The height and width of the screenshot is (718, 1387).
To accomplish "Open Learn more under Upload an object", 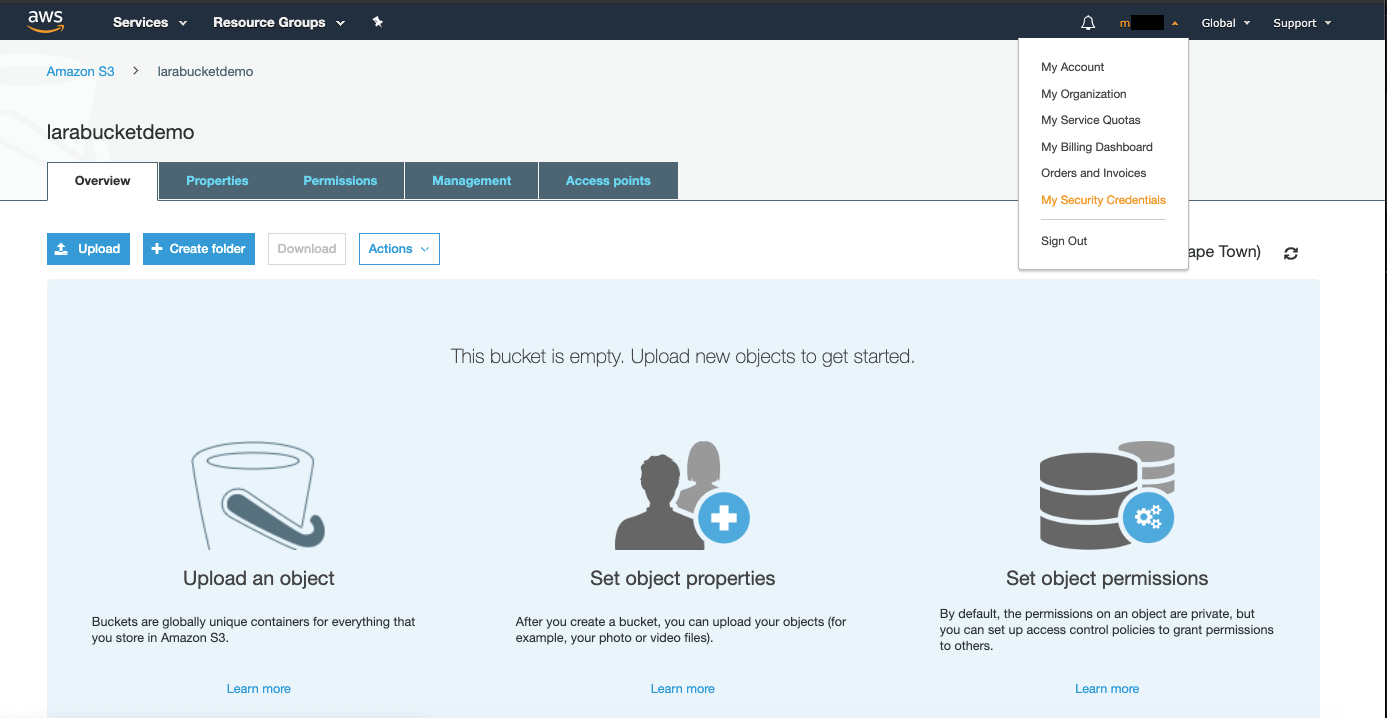I will coord(258,688).
